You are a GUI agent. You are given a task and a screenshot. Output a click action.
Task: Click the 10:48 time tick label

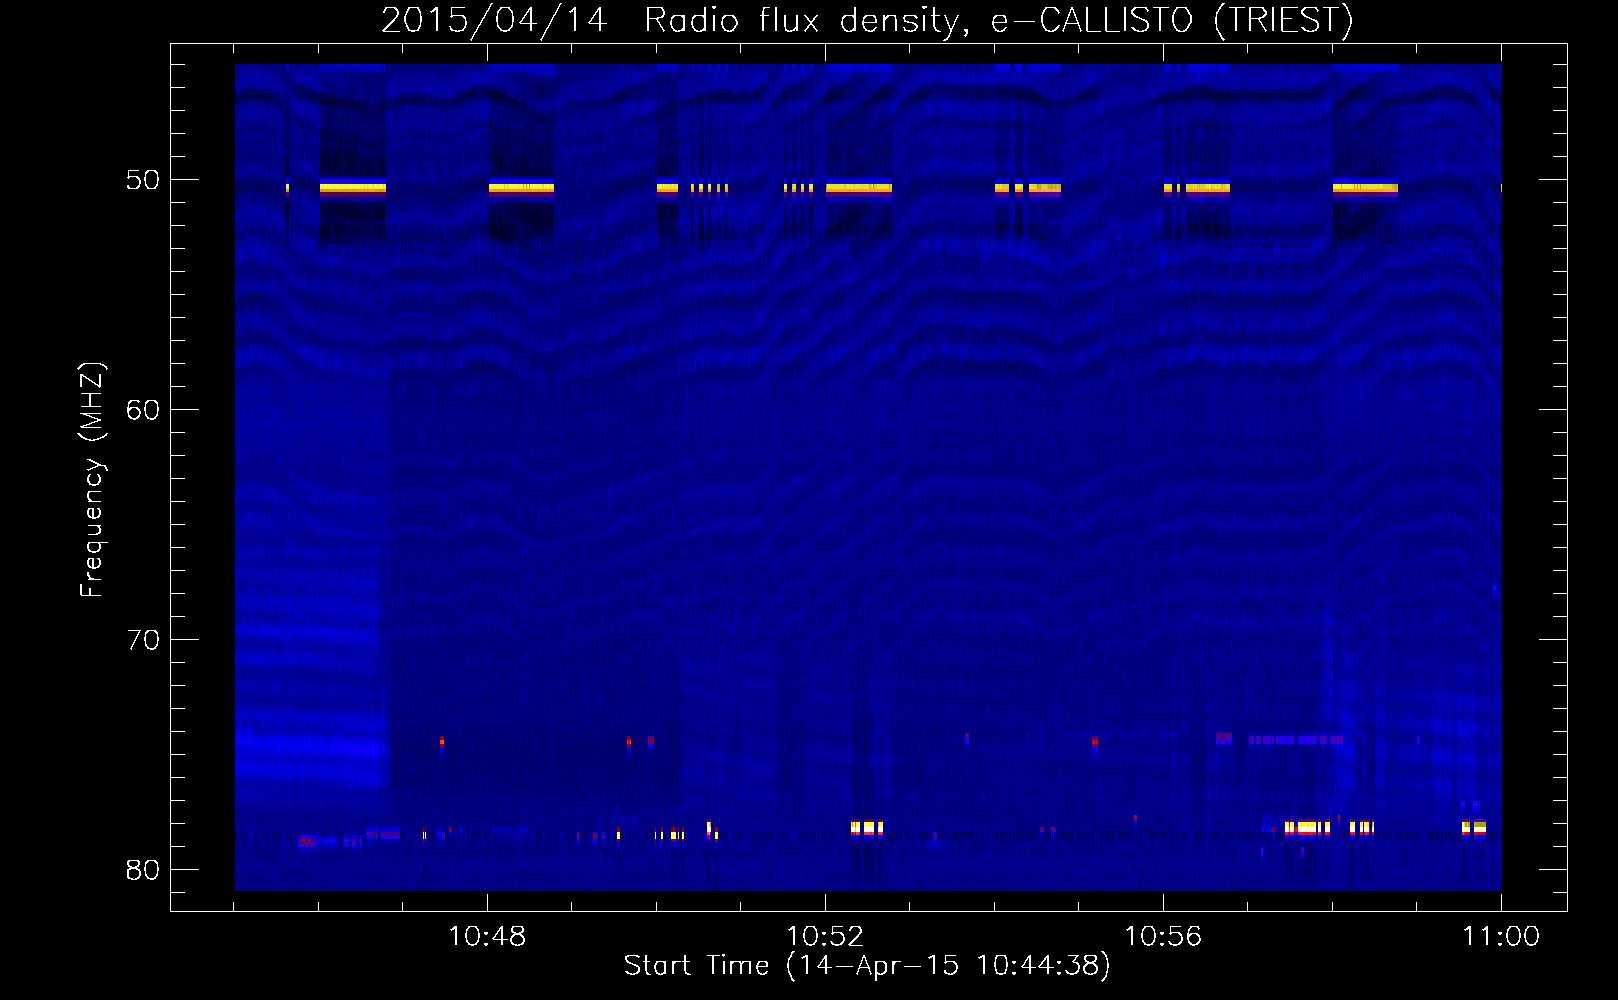[487, 937]
